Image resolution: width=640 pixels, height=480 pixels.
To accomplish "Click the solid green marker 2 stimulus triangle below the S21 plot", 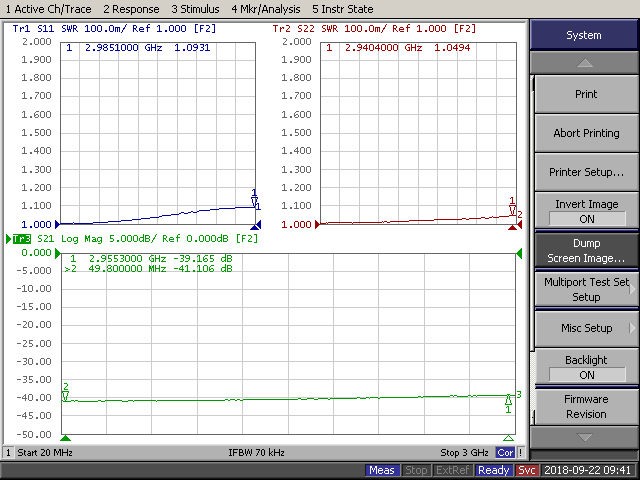I will click(65, 438).
